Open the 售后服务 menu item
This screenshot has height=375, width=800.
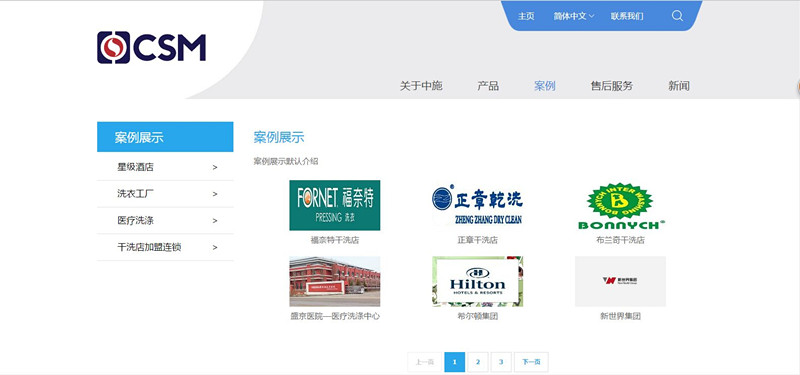tap(612, 86)
